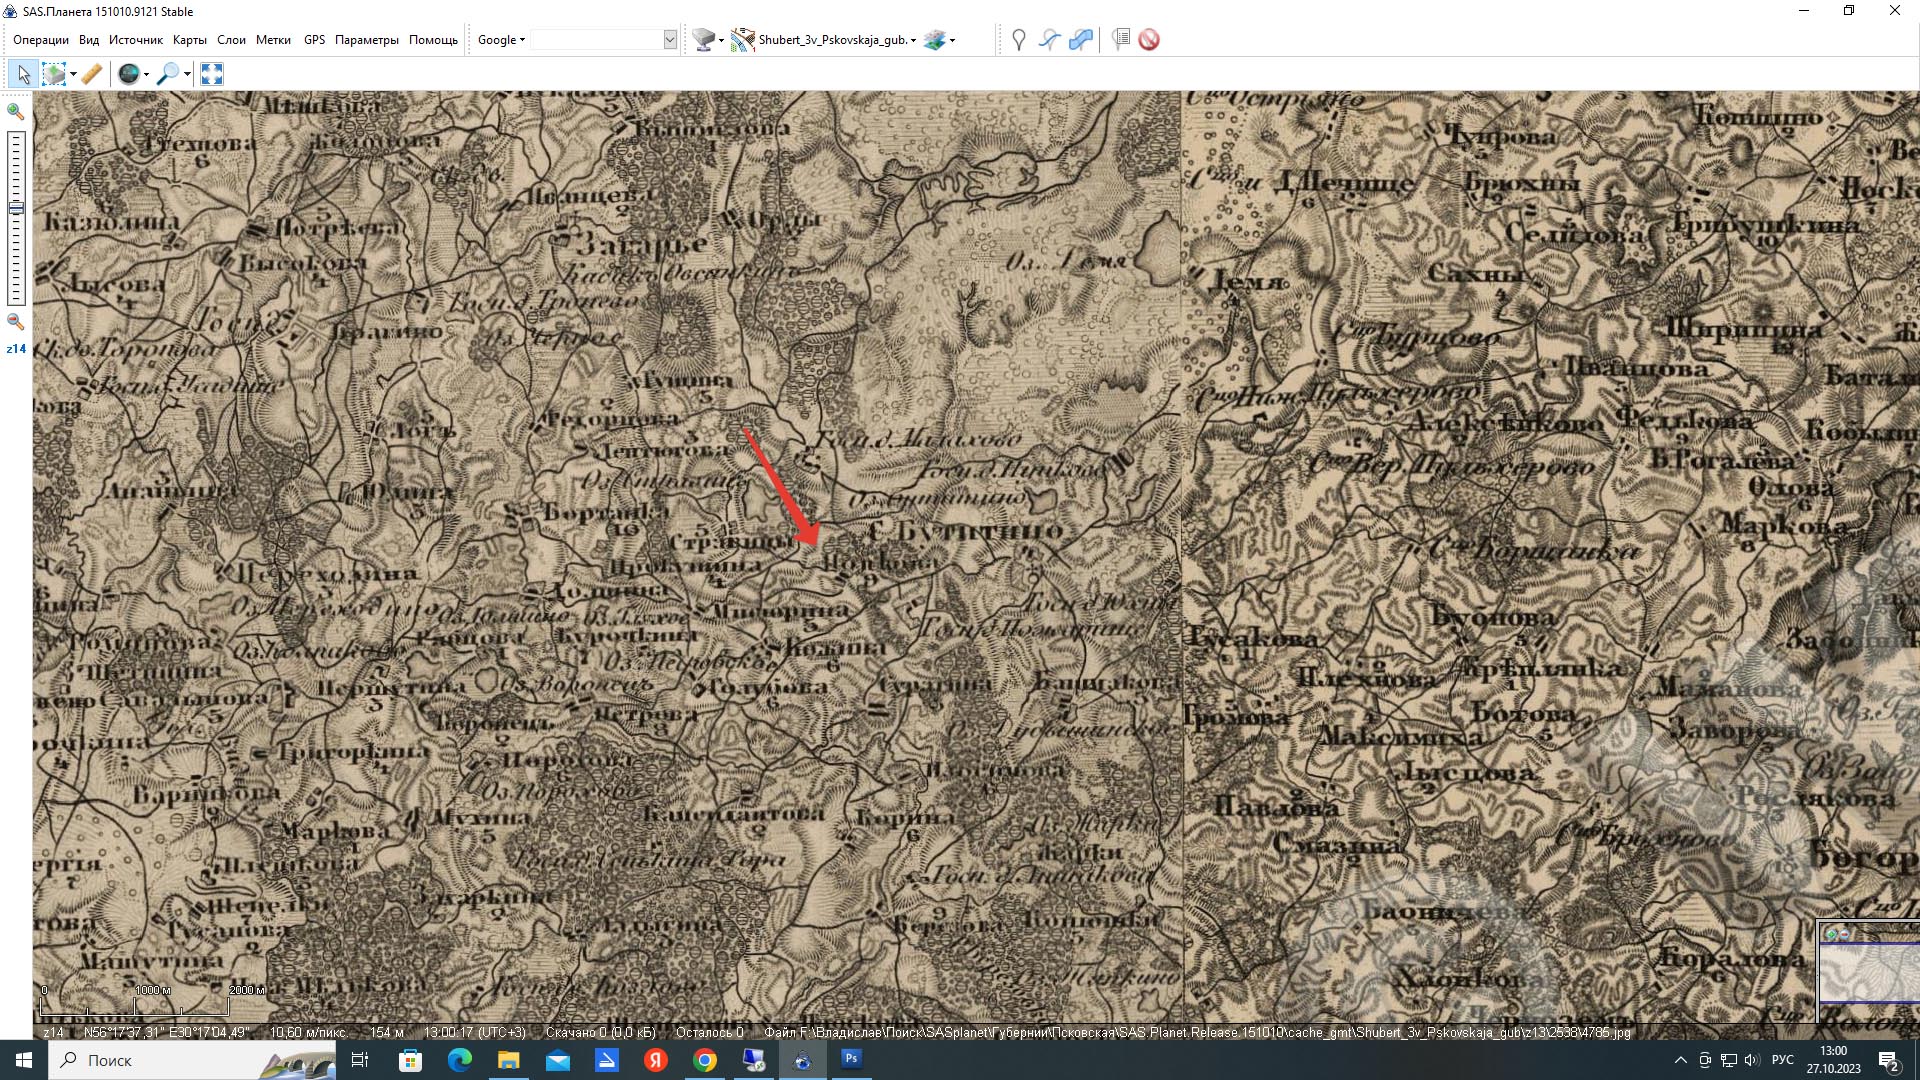Screen dimensions: 1920x1080
Task: Click the add path icon
Action: 1049,40
